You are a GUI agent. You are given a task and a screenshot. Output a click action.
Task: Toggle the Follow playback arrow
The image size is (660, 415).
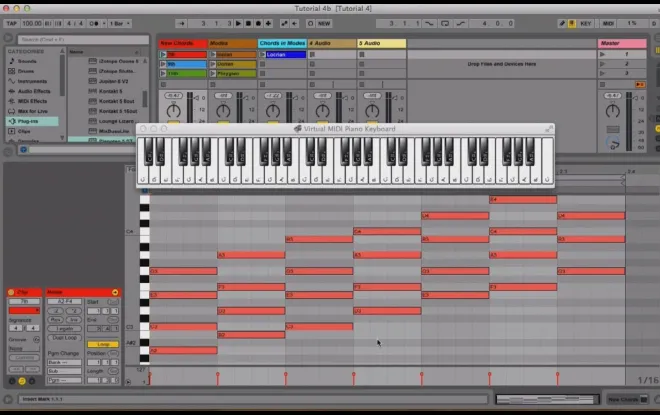(x=181, y=24)
